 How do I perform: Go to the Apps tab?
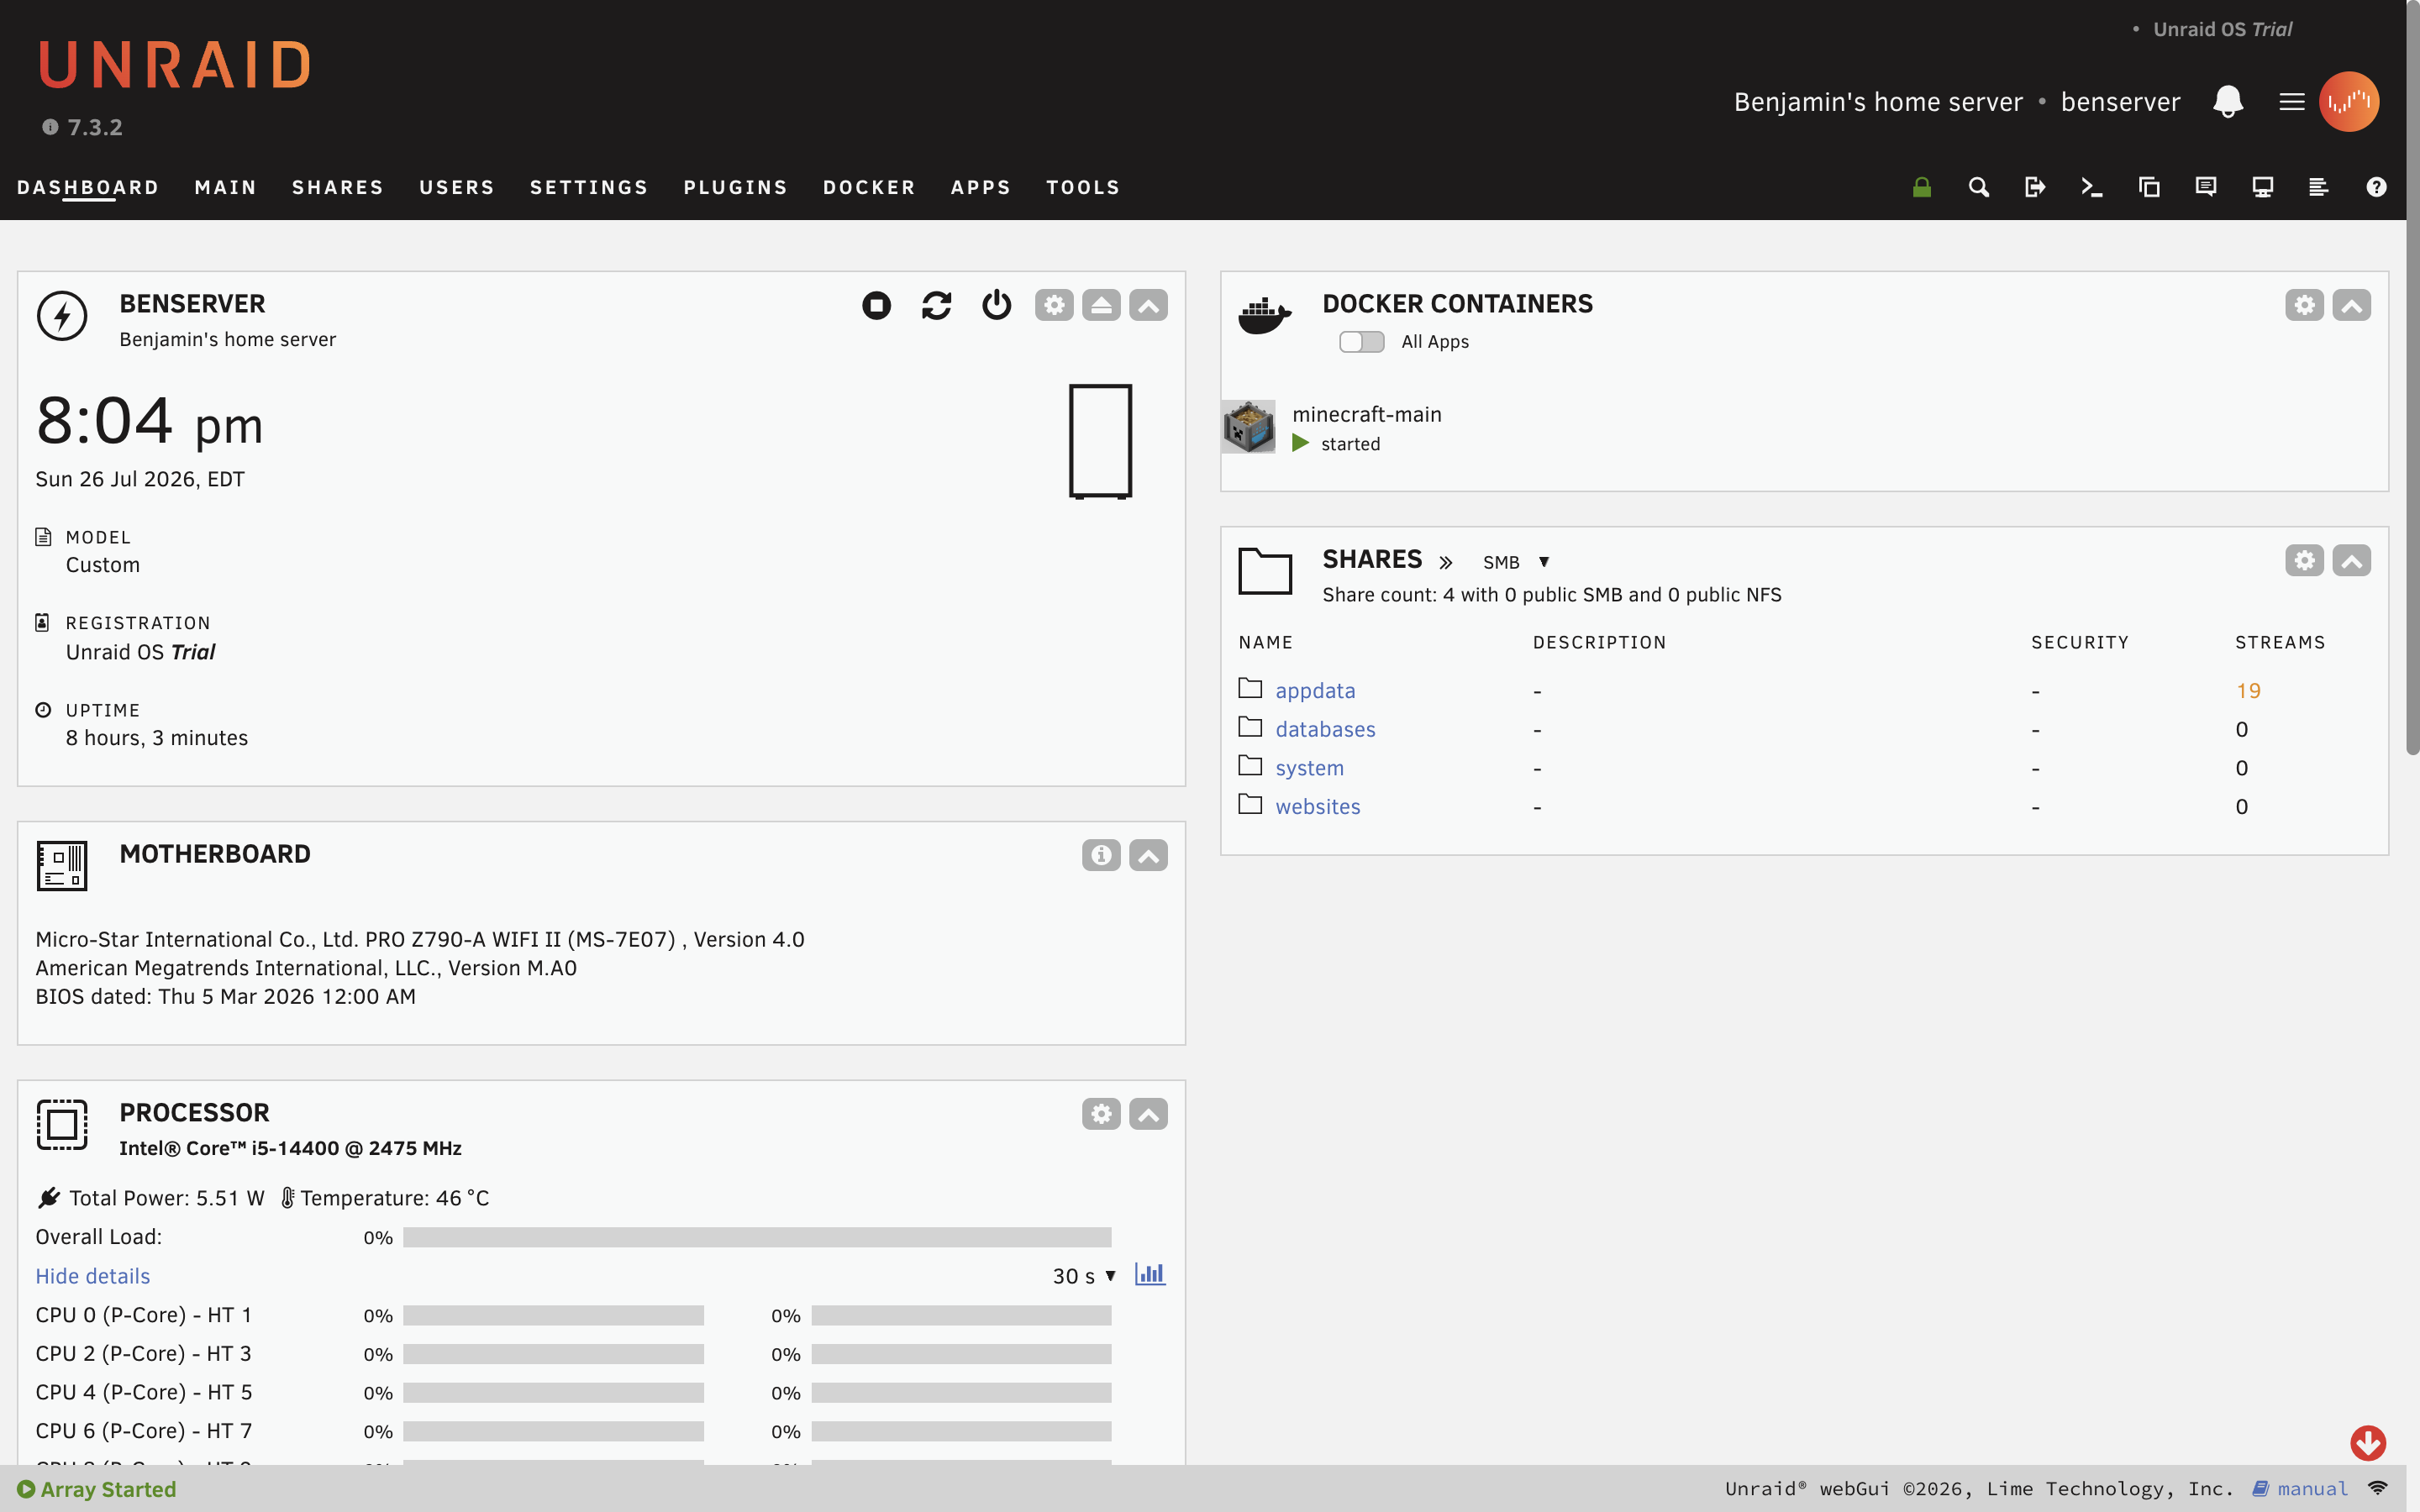tap(981, 188)
